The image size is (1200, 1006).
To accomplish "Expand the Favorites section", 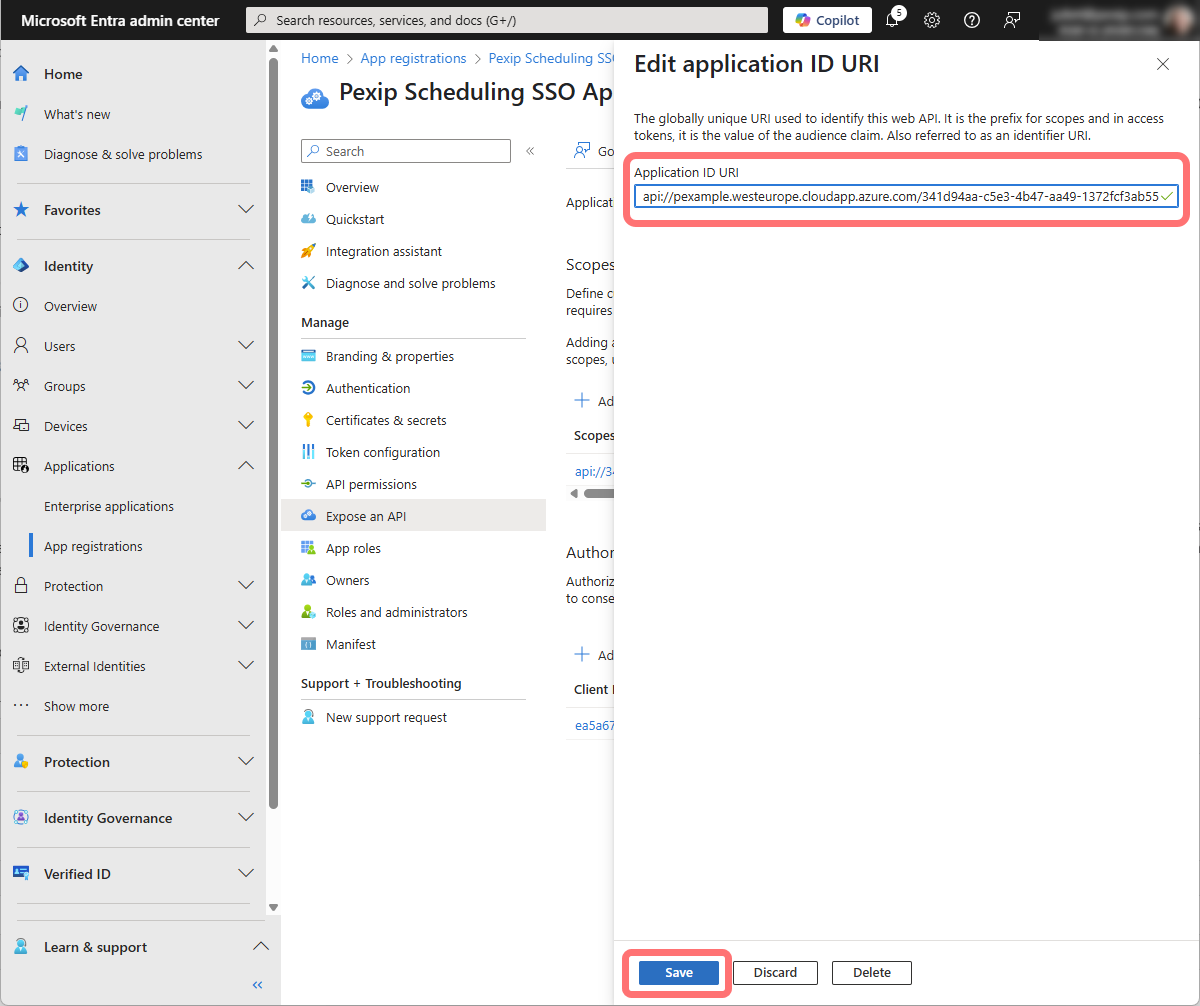I will (246, 210).
